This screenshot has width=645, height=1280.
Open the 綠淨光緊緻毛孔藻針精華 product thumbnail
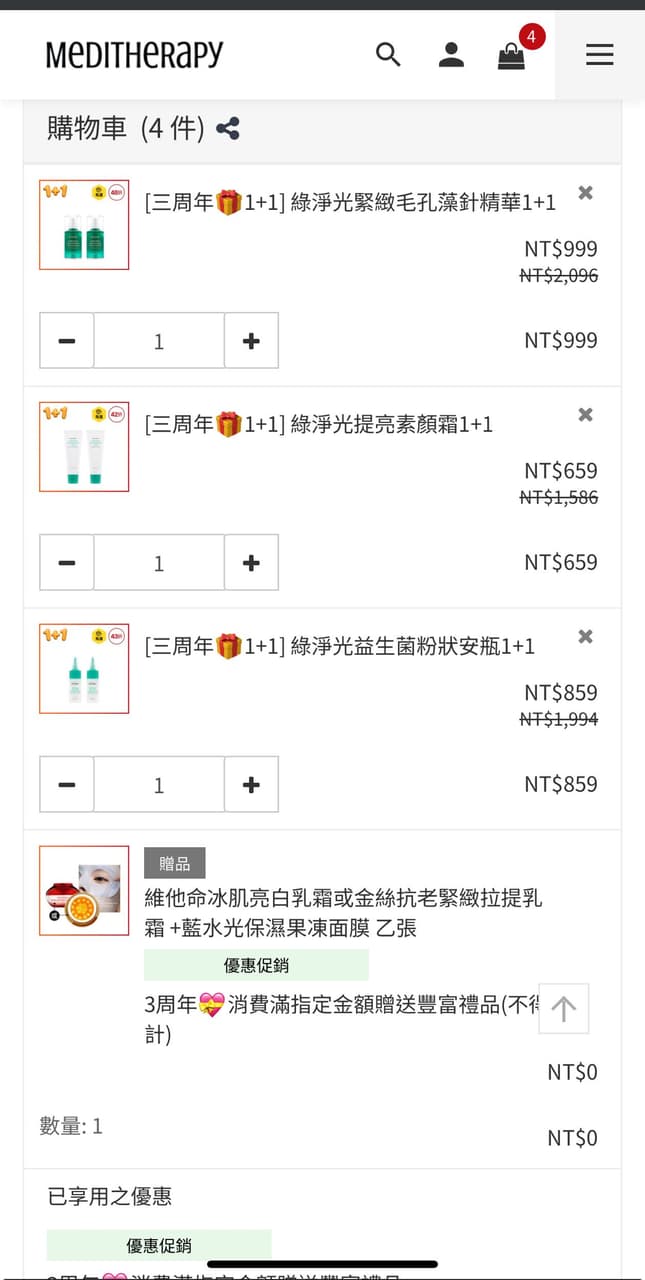tap(84, 225)
